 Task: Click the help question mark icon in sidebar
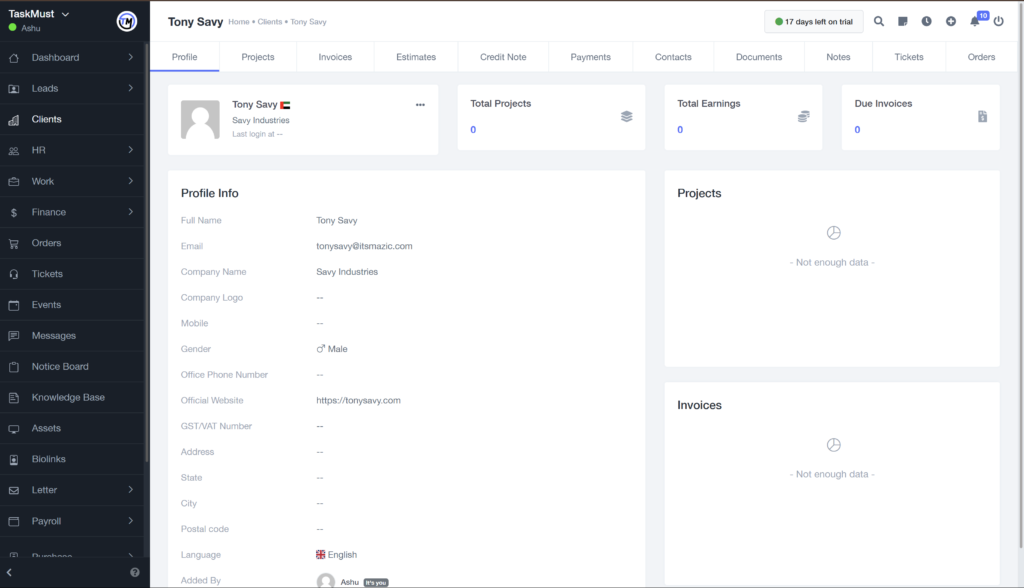point(135,572)
